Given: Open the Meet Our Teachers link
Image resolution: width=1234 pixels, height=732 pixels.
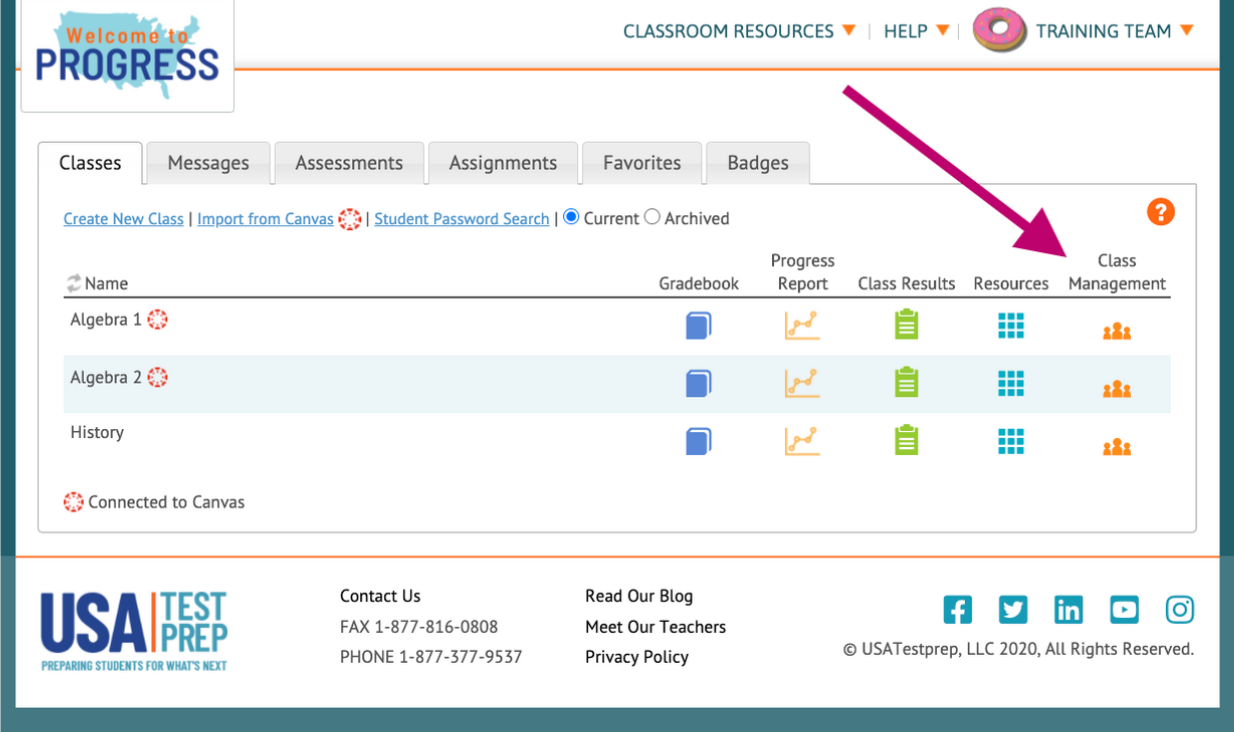Looking at the screenshot, I should (656, 627).
